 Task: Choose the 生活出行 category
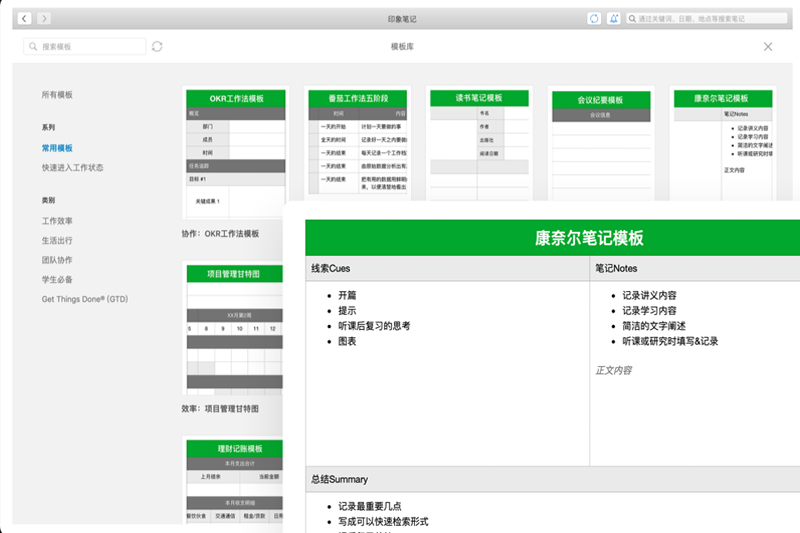(x=57, y=241)
